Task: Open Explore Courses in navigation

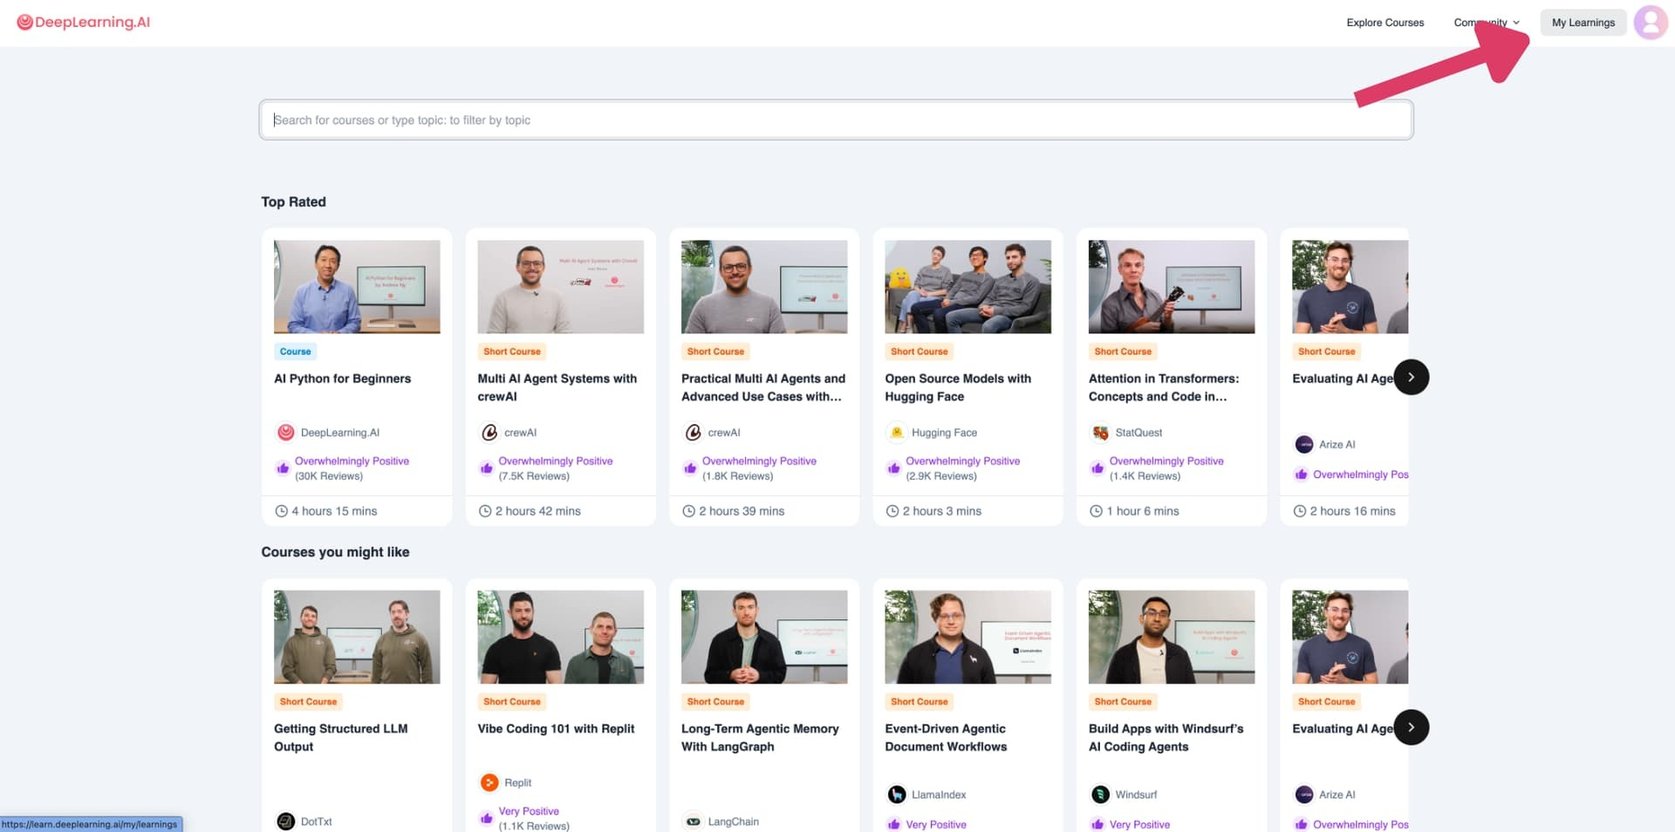Action: click(1385, 22)
